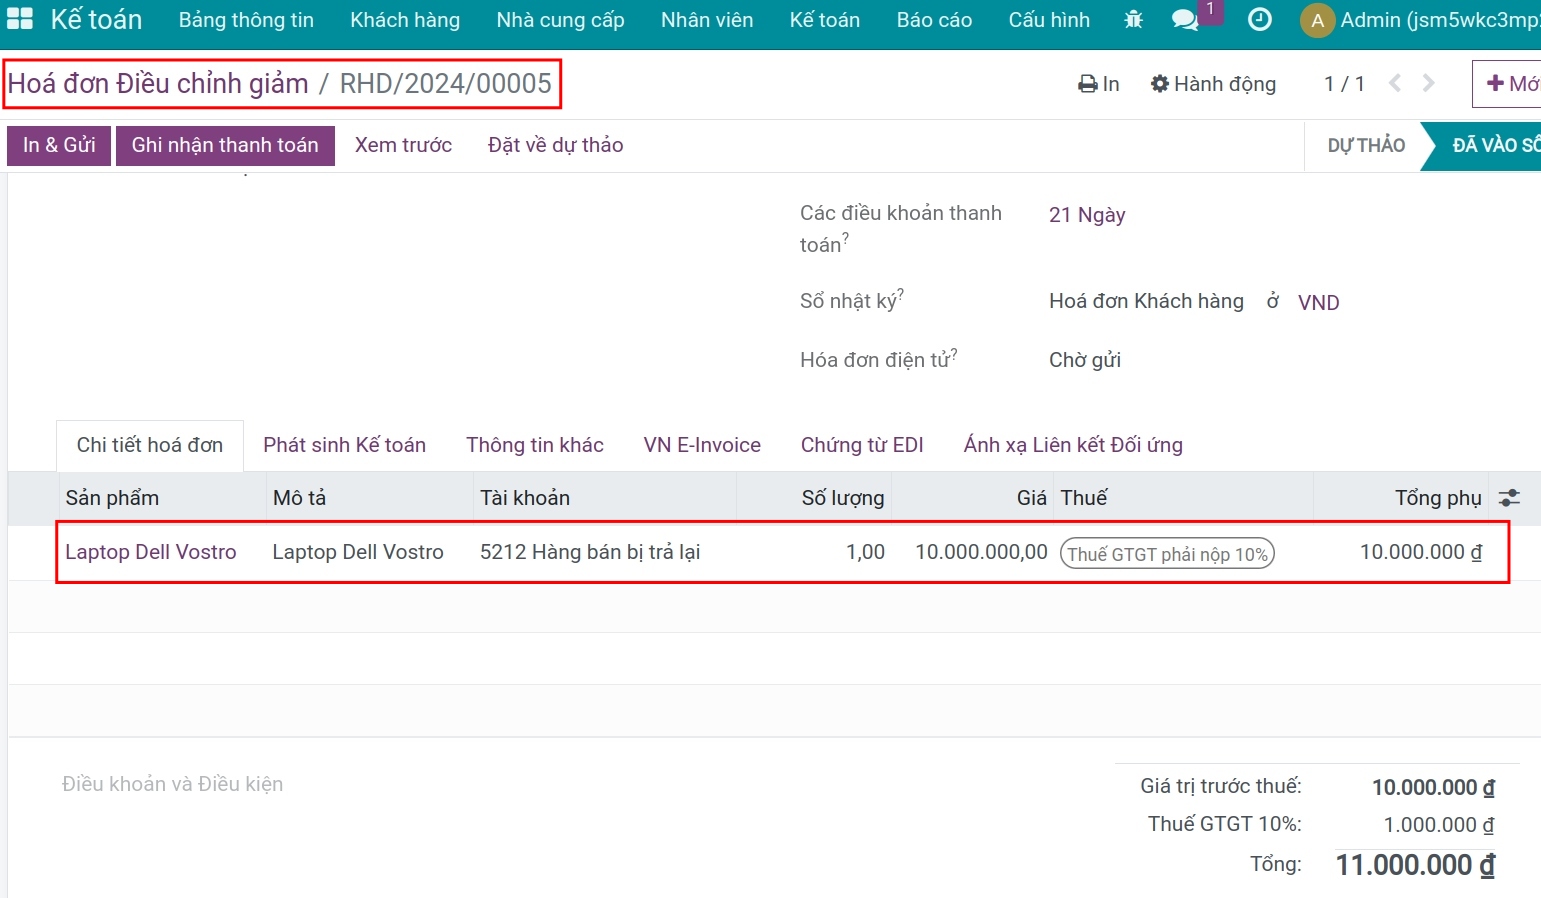Click the Admin user avatar
Screen dimensions: 1541x898
click(x=1317, y=20)
